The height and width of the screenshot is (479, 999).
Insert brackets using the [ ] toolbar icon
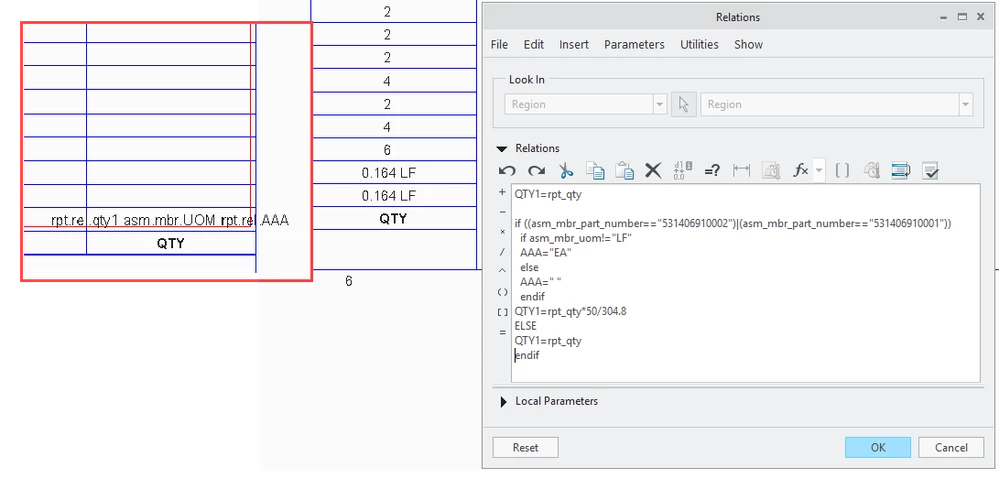(842, 170)
